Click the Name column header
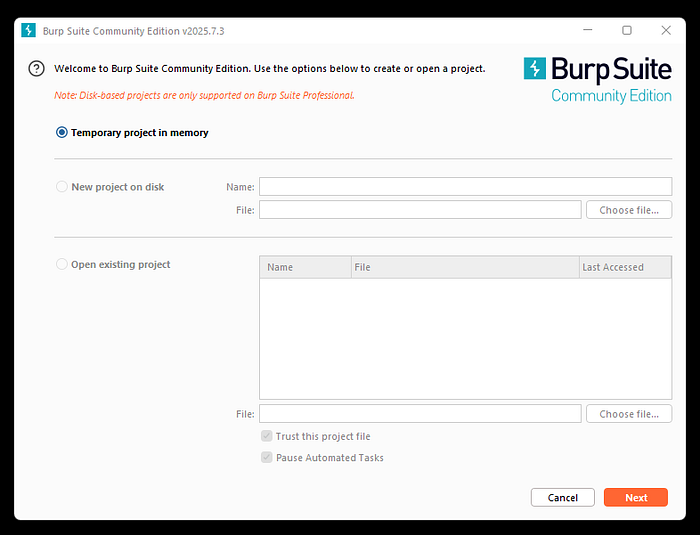Viewport: 700px width, 535px height. click(x=305, y=267)
